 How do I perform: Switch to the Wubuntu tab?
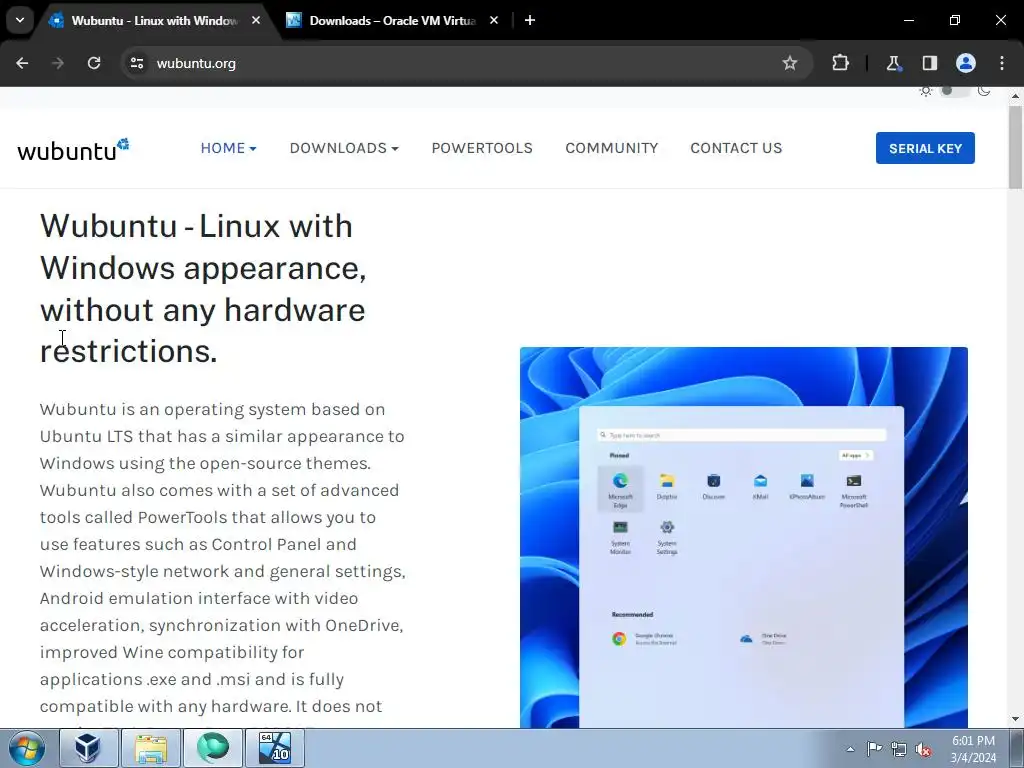tap(153, 20)
